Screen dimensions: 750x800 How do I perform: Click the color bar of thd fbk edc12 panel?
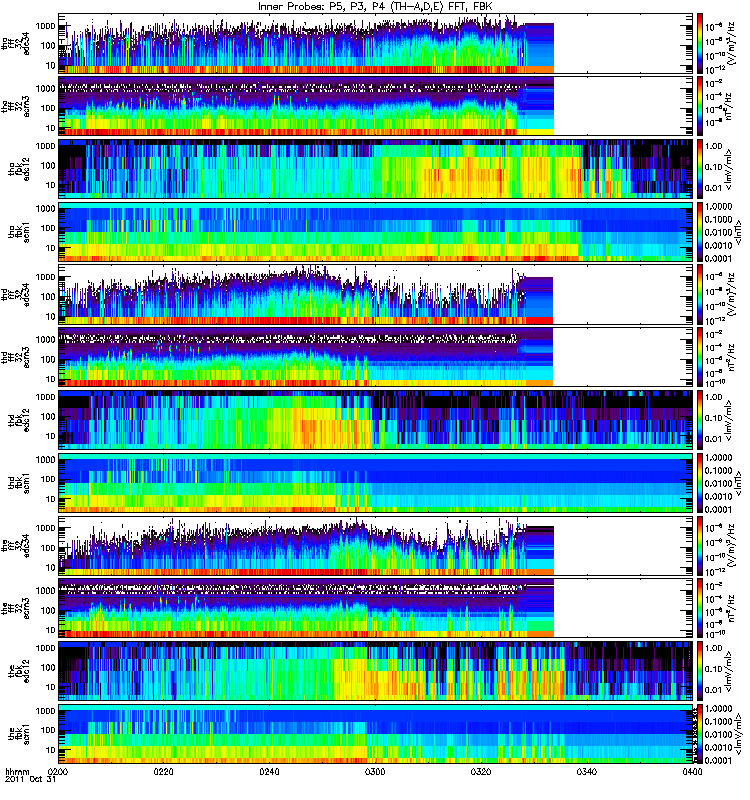[x=700, y=419]
